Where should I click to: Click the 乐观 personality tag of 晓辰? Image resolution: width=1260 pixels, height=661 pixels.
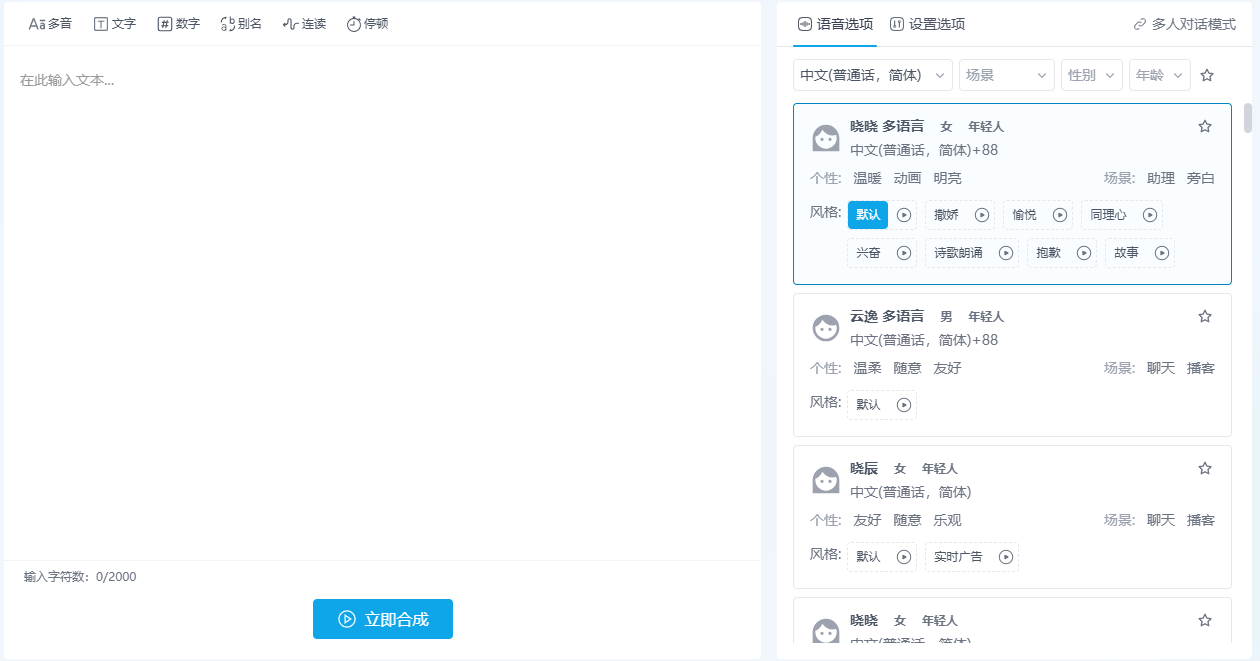[x=947, y=520]
